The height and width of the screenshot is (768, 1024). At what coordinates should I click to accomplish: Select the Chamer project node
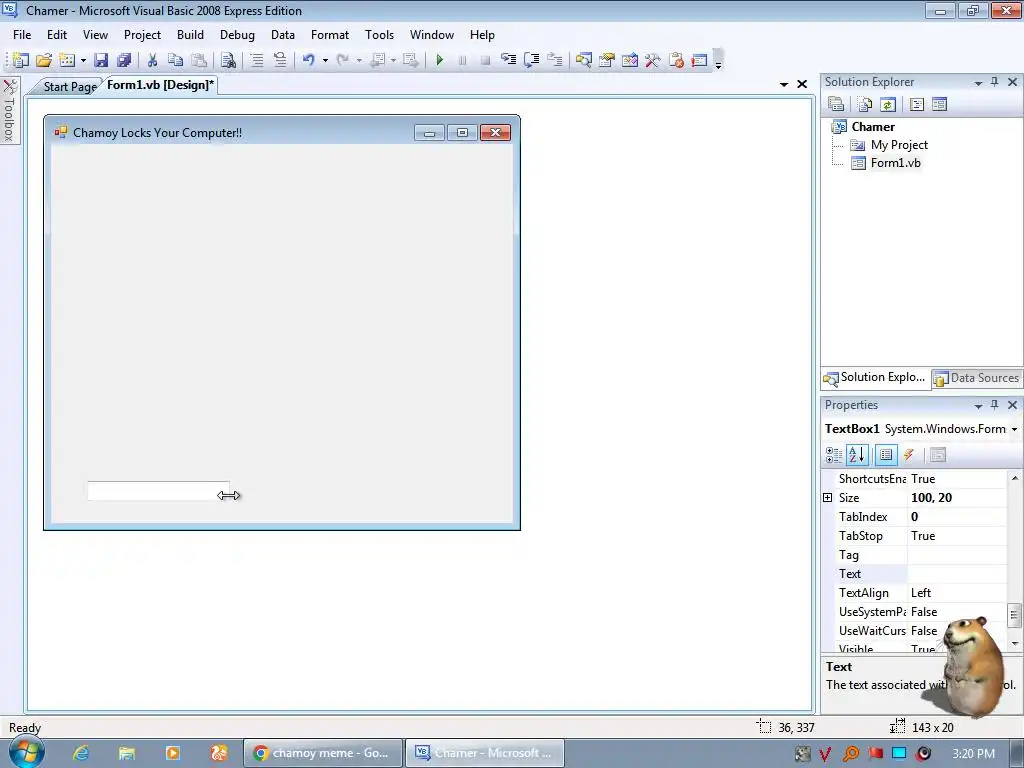coord(873,127)
